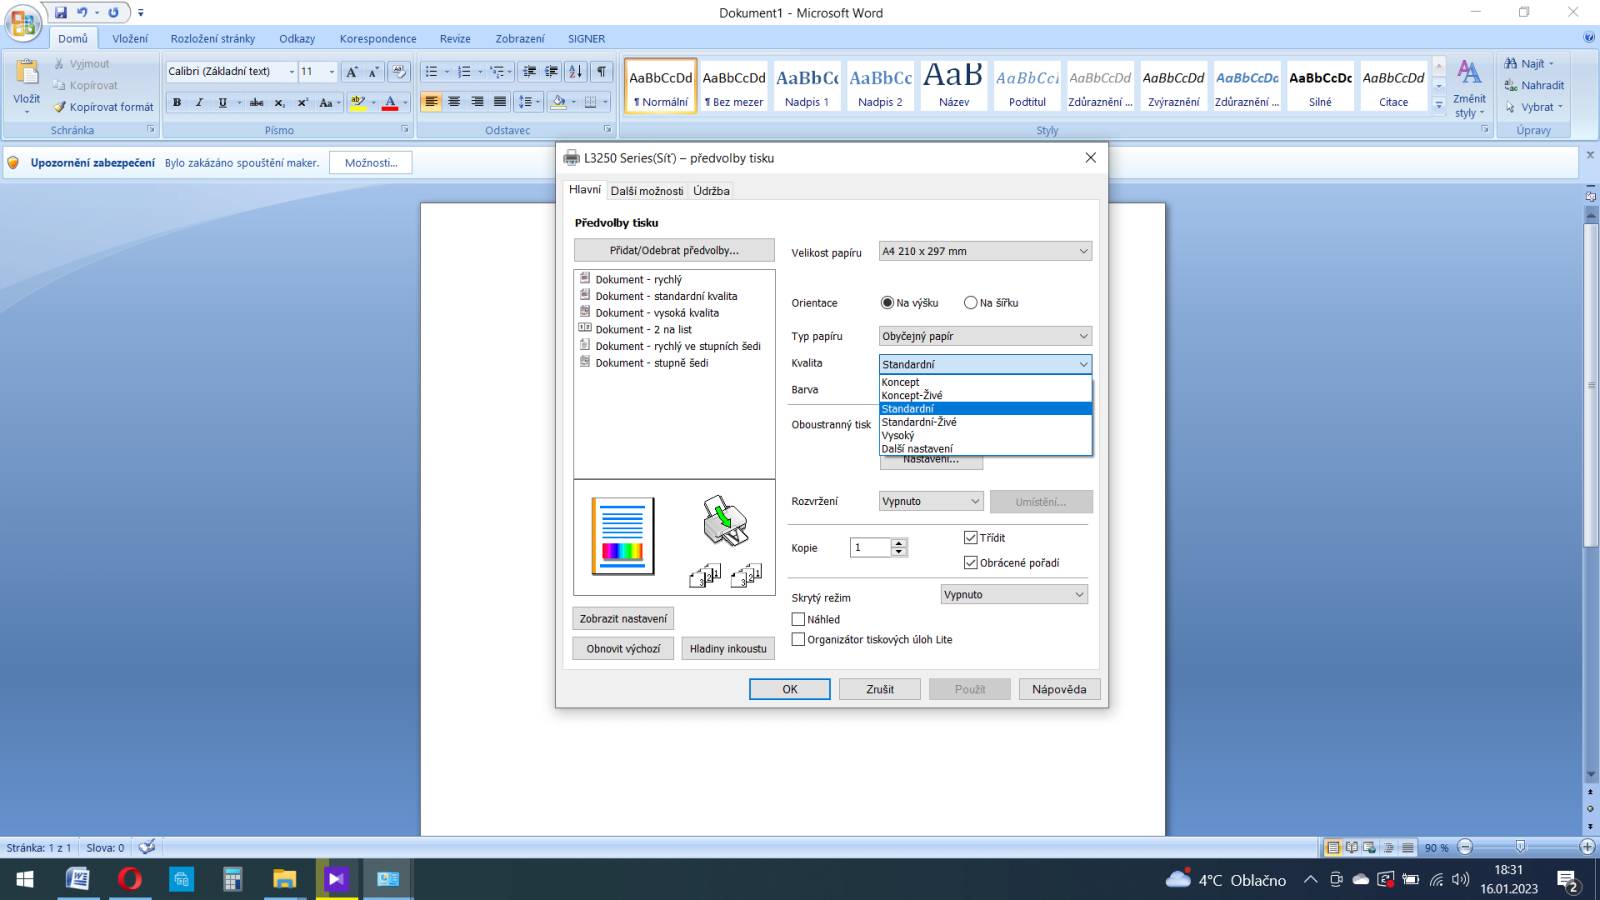The width and height of the screenshot is (1600, 900).
Task: Click Přidat/Odebrat předvolby button
Action: click(674, 250)
